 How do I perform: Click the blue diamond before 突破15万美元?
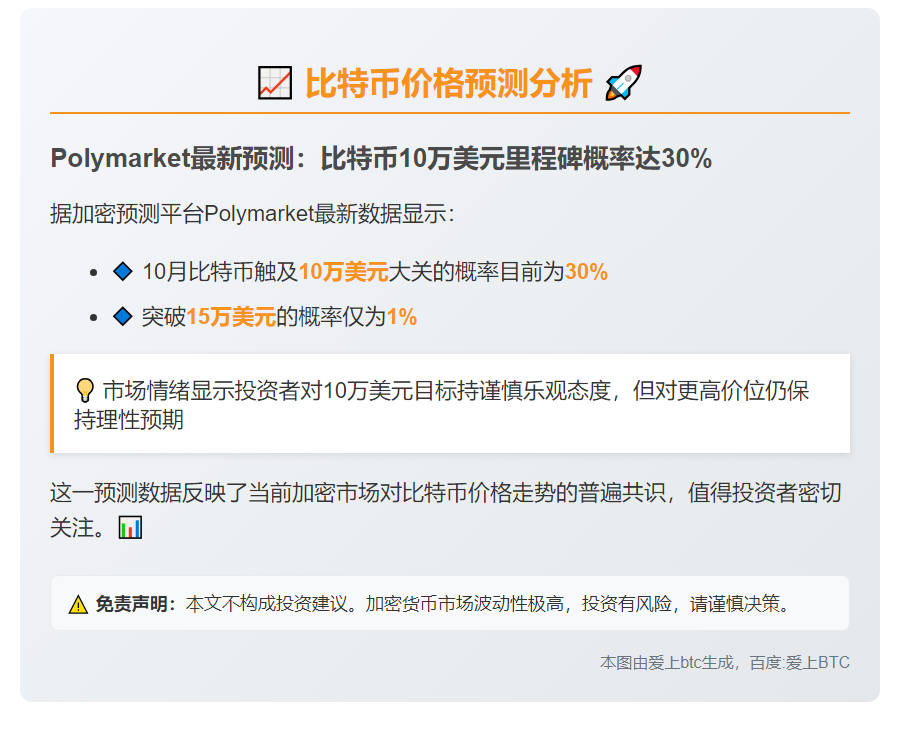coord(123,317)
